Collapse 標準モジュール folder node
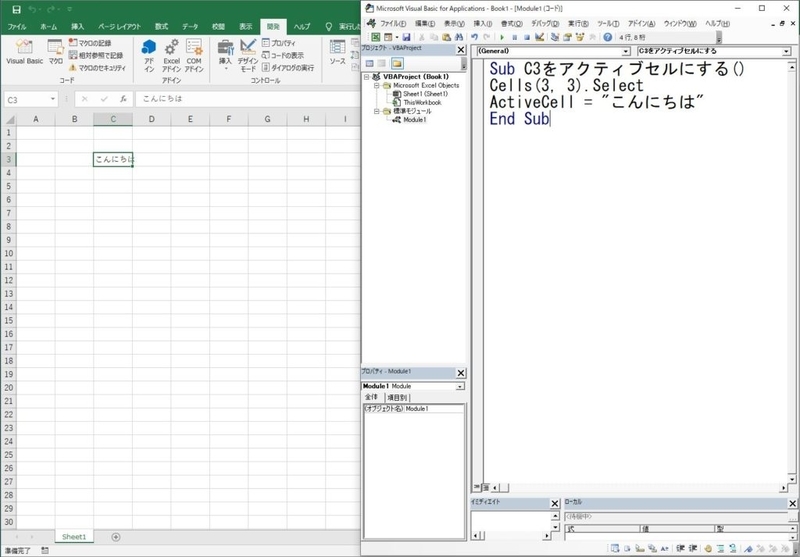Viewport: 800px width, 557px height. 377,111
